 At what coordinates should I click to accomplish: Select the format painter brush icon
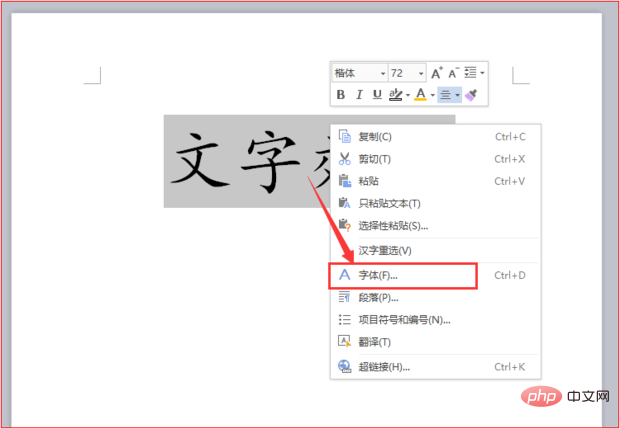472,95
